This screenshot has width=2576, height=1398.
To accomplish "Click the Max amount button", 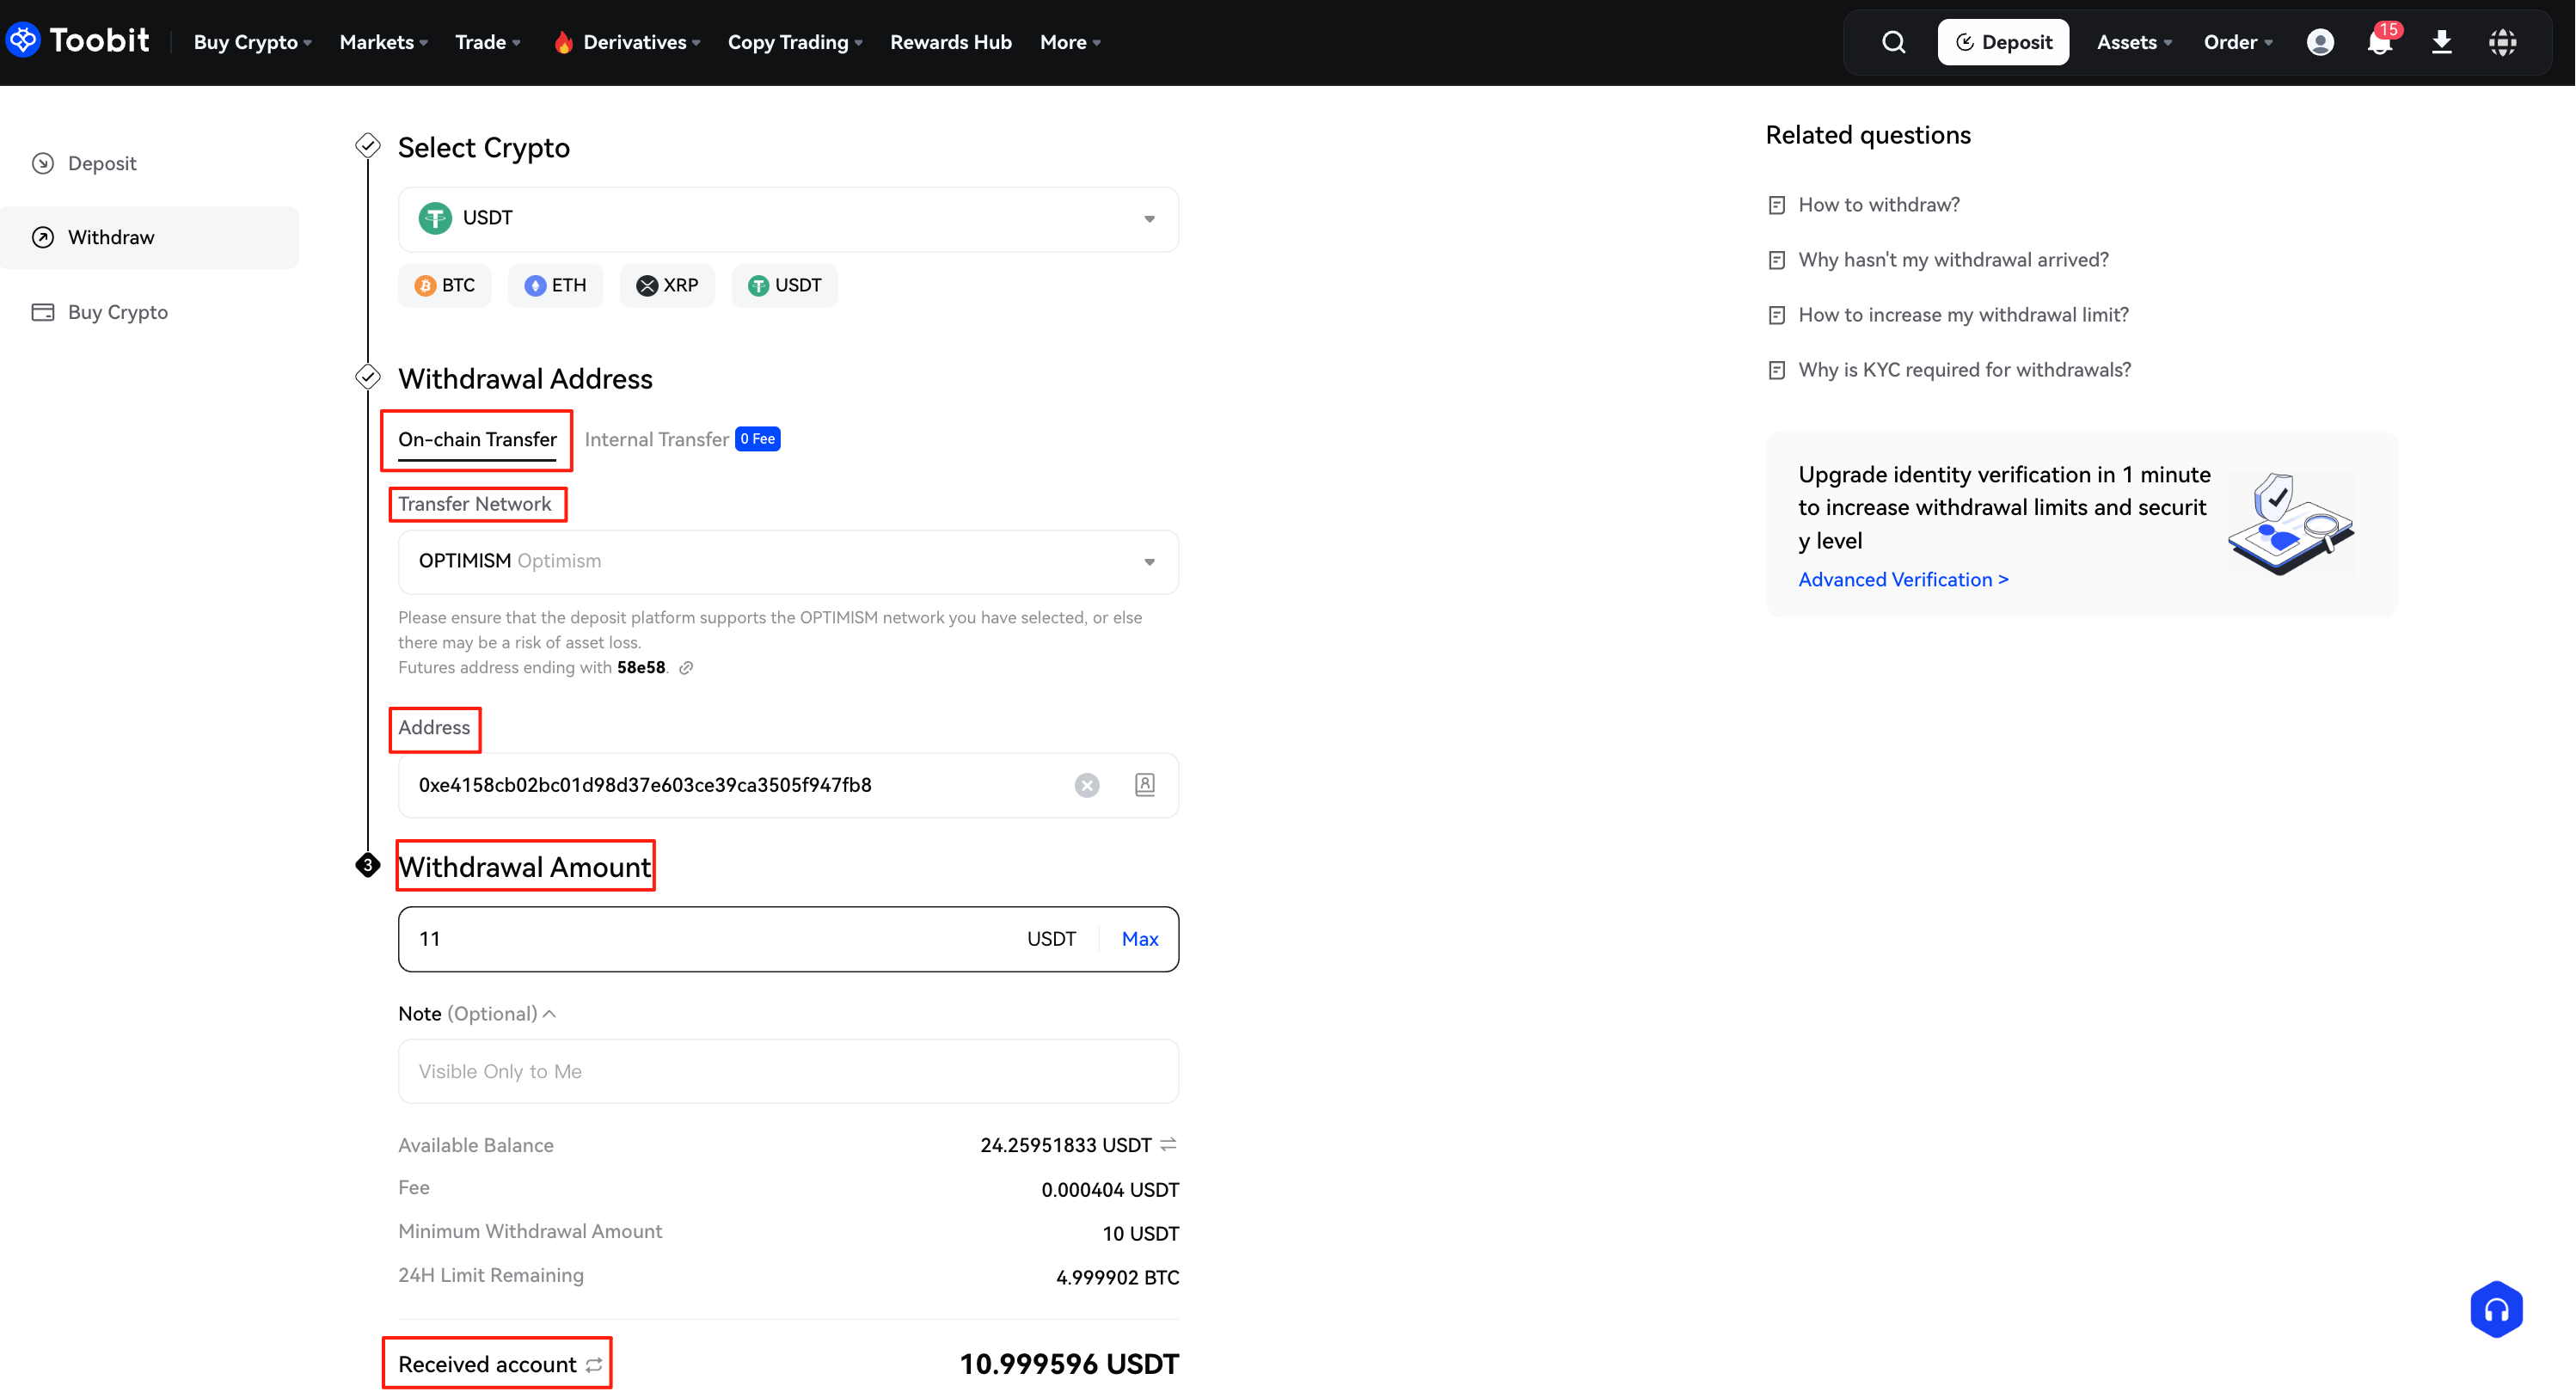I will click(1139, 939).
